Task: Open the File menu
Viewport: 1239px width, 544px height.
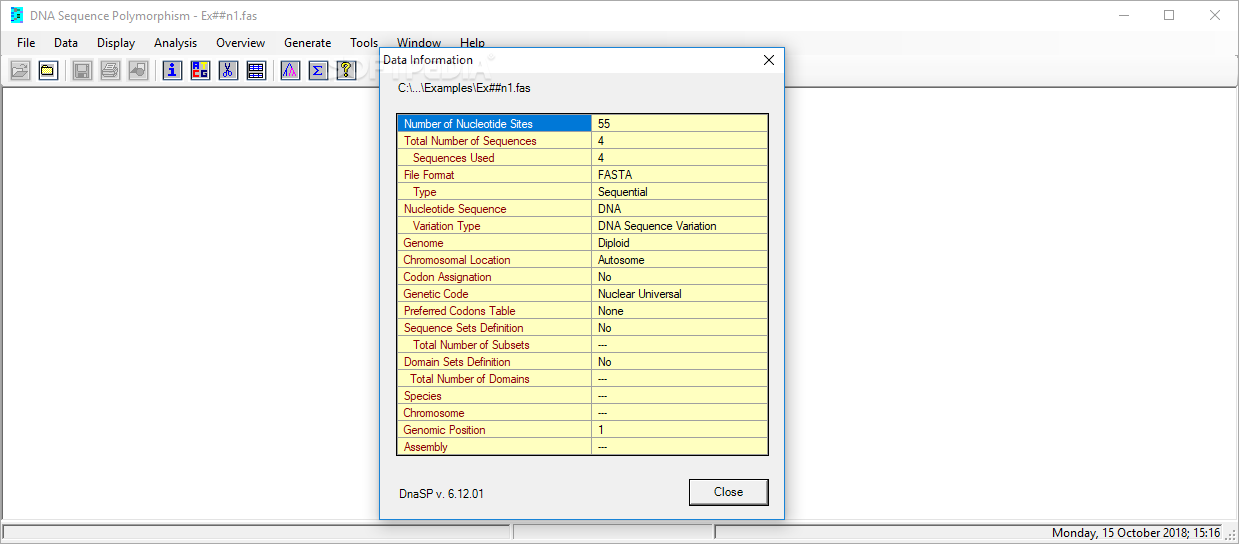Action: 26,43
